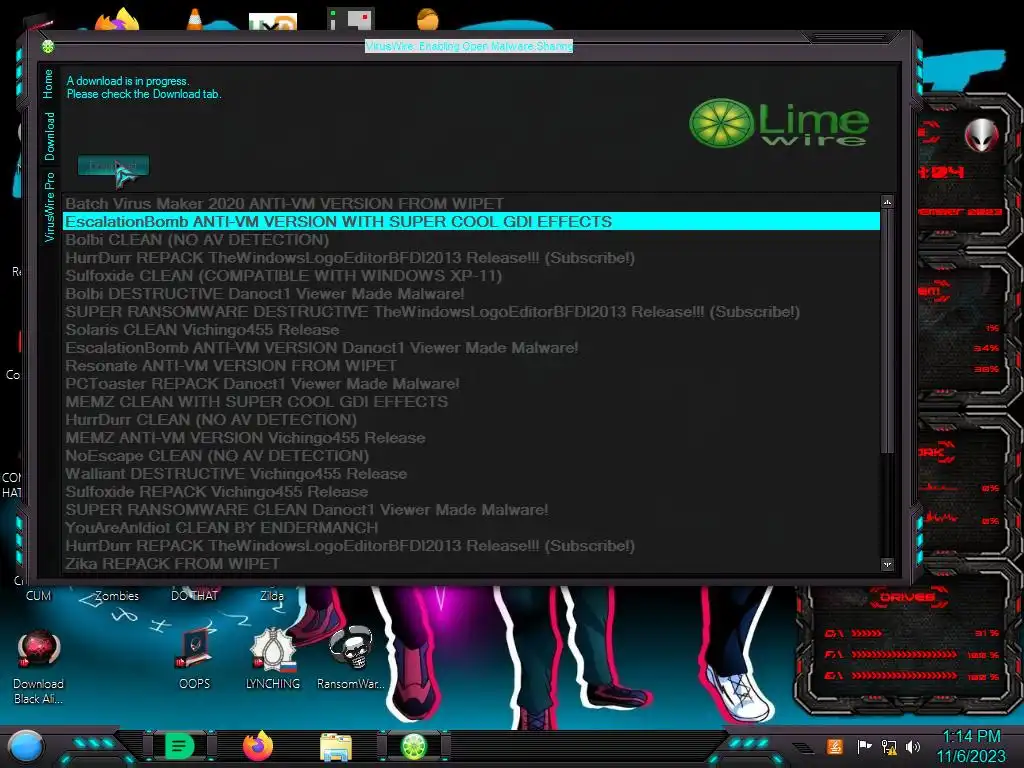The height and width of the screenshot is (768, 1024).
Task: Click the Zombies desktop label
Action: 117,596
